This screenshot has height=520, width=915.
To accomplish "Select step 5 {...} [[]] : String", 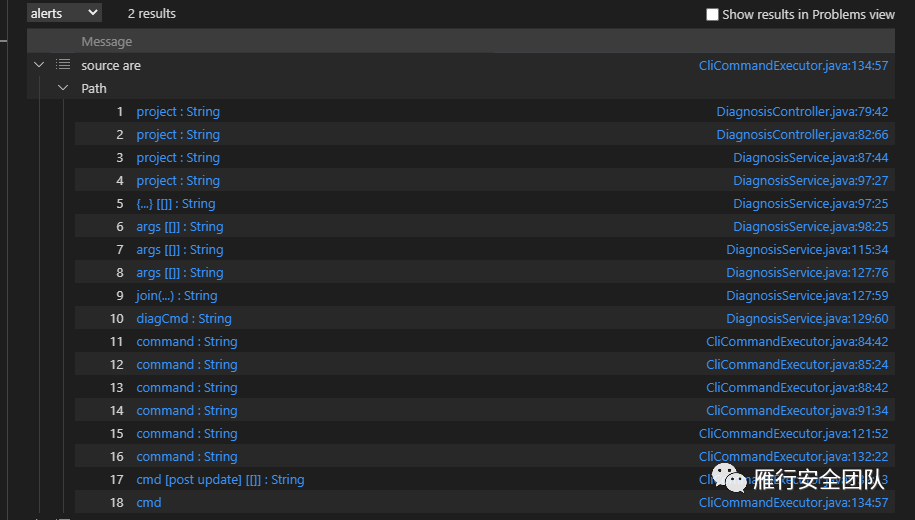I will point(176,204).
